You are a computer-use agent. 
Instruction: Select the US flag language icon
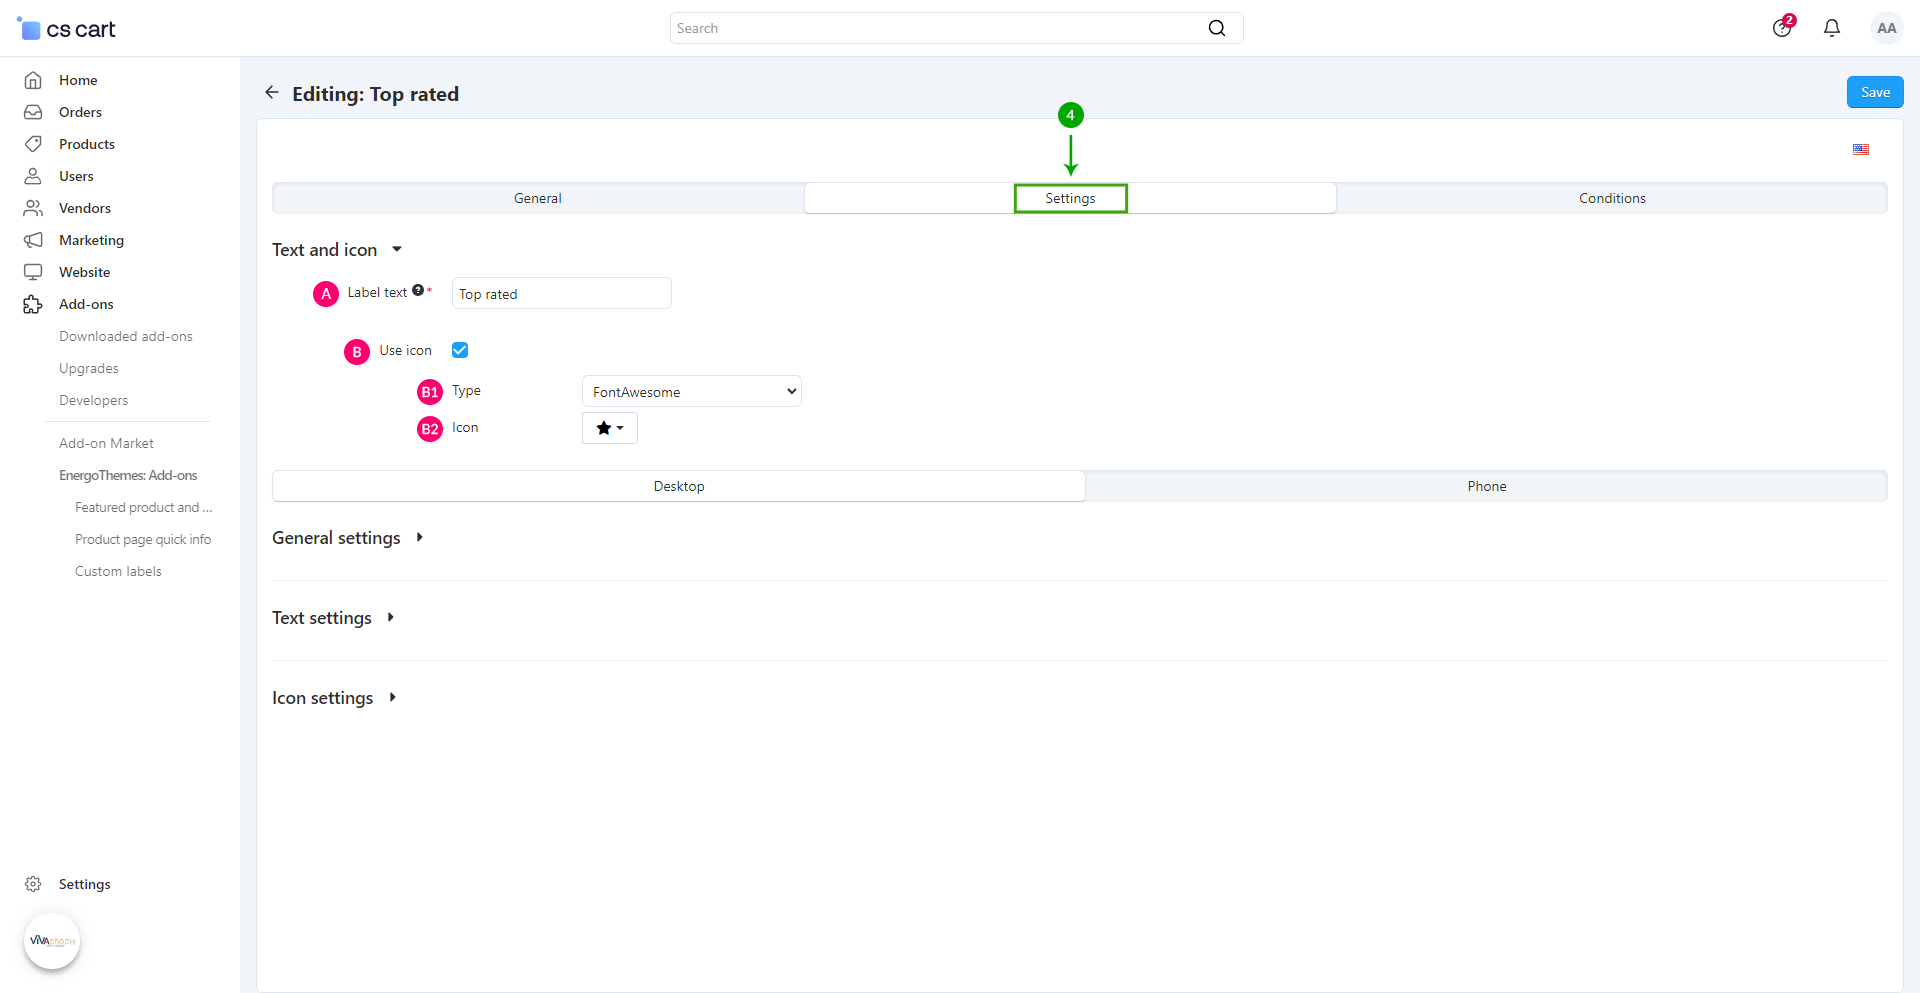point(1860,150)
